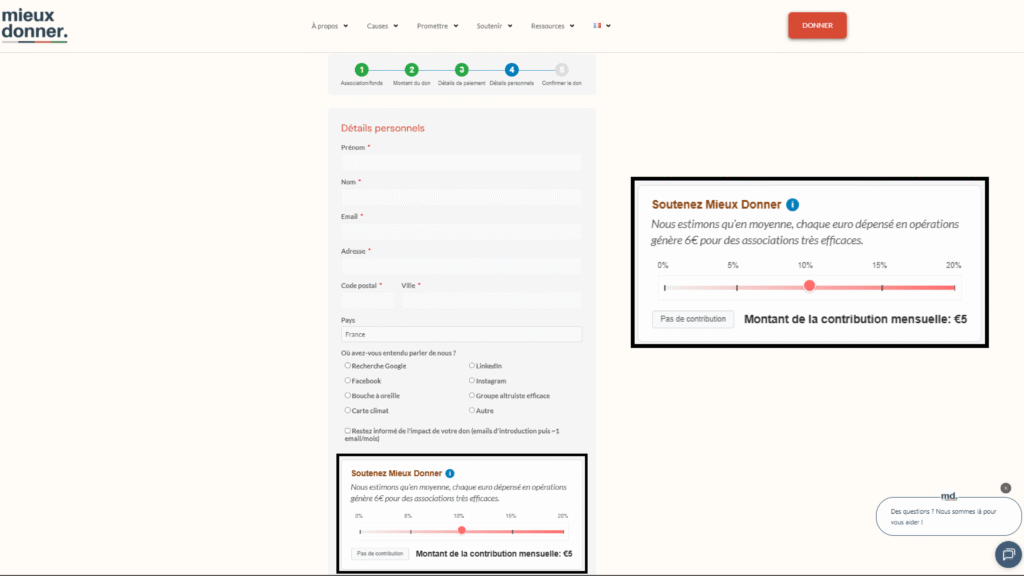This screenshot has height=576, width=1024.
Task: Expand the À propos menu
Action: pos(330,26)
